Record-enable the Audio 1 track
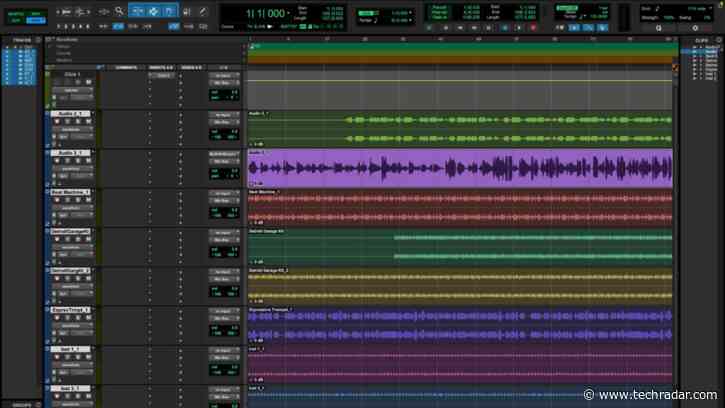 coord(57,121)
